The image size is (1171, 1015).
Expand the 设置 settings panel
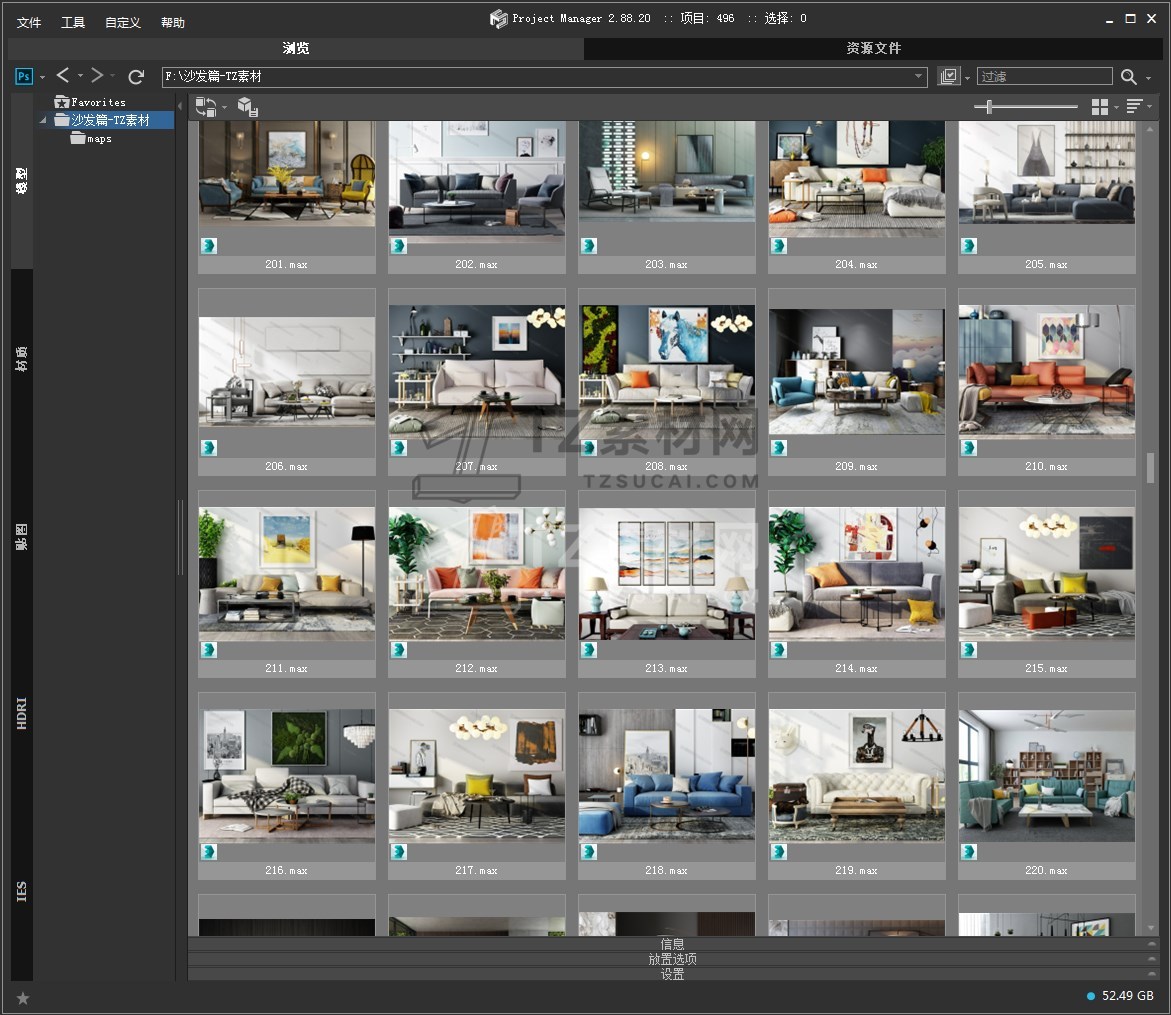(672, 974)
